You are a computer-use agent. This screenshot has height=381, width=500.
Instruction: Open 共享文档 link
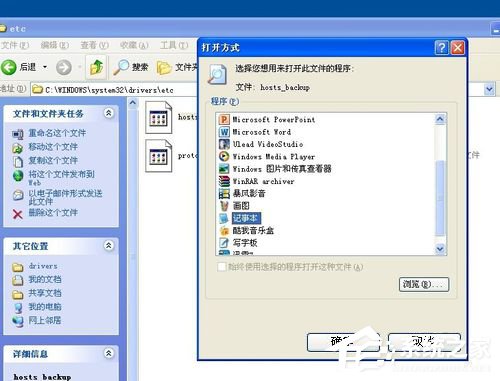point(45,293)
